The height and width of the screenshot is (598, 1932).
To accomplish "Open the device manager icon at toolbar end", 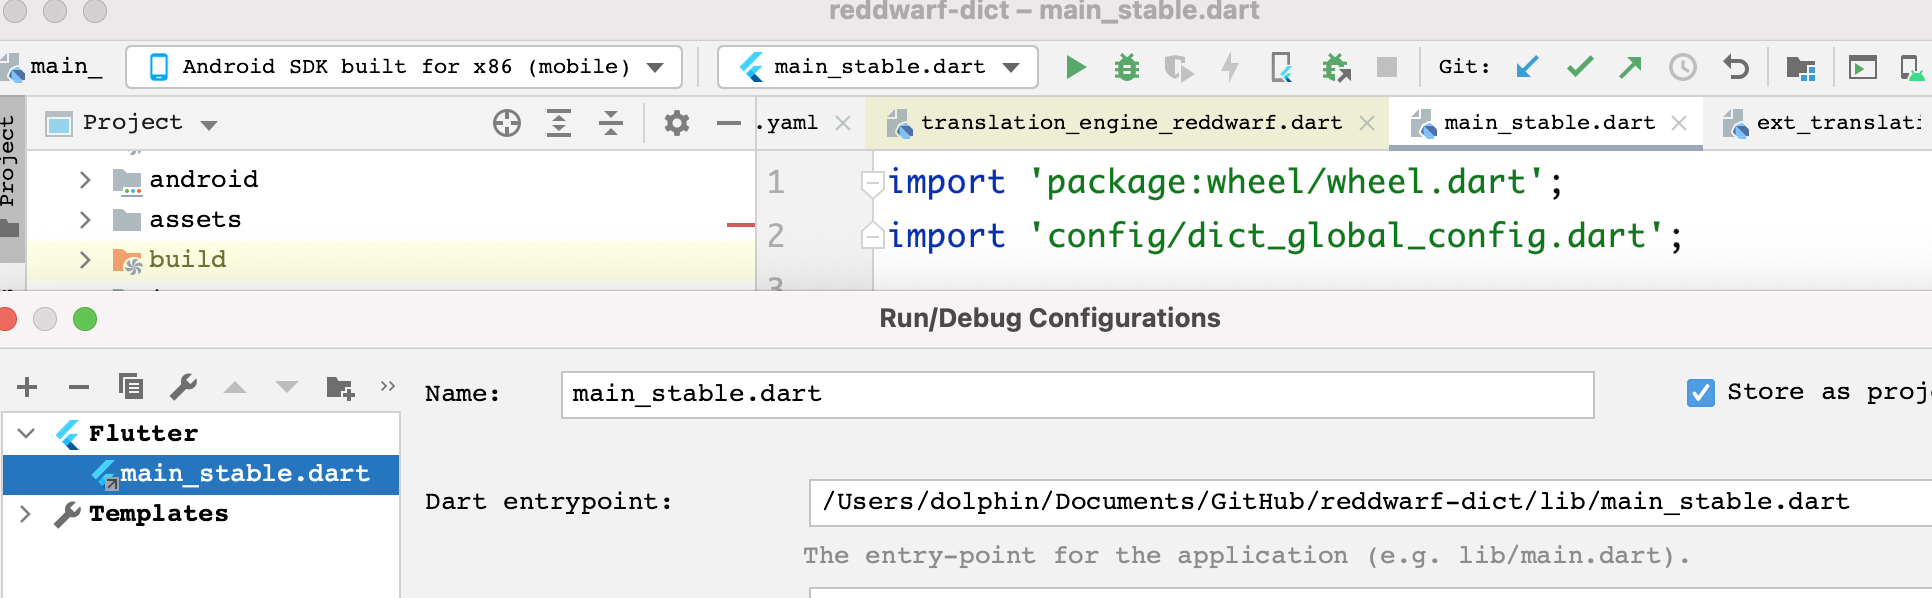I will click(1911, 67).
